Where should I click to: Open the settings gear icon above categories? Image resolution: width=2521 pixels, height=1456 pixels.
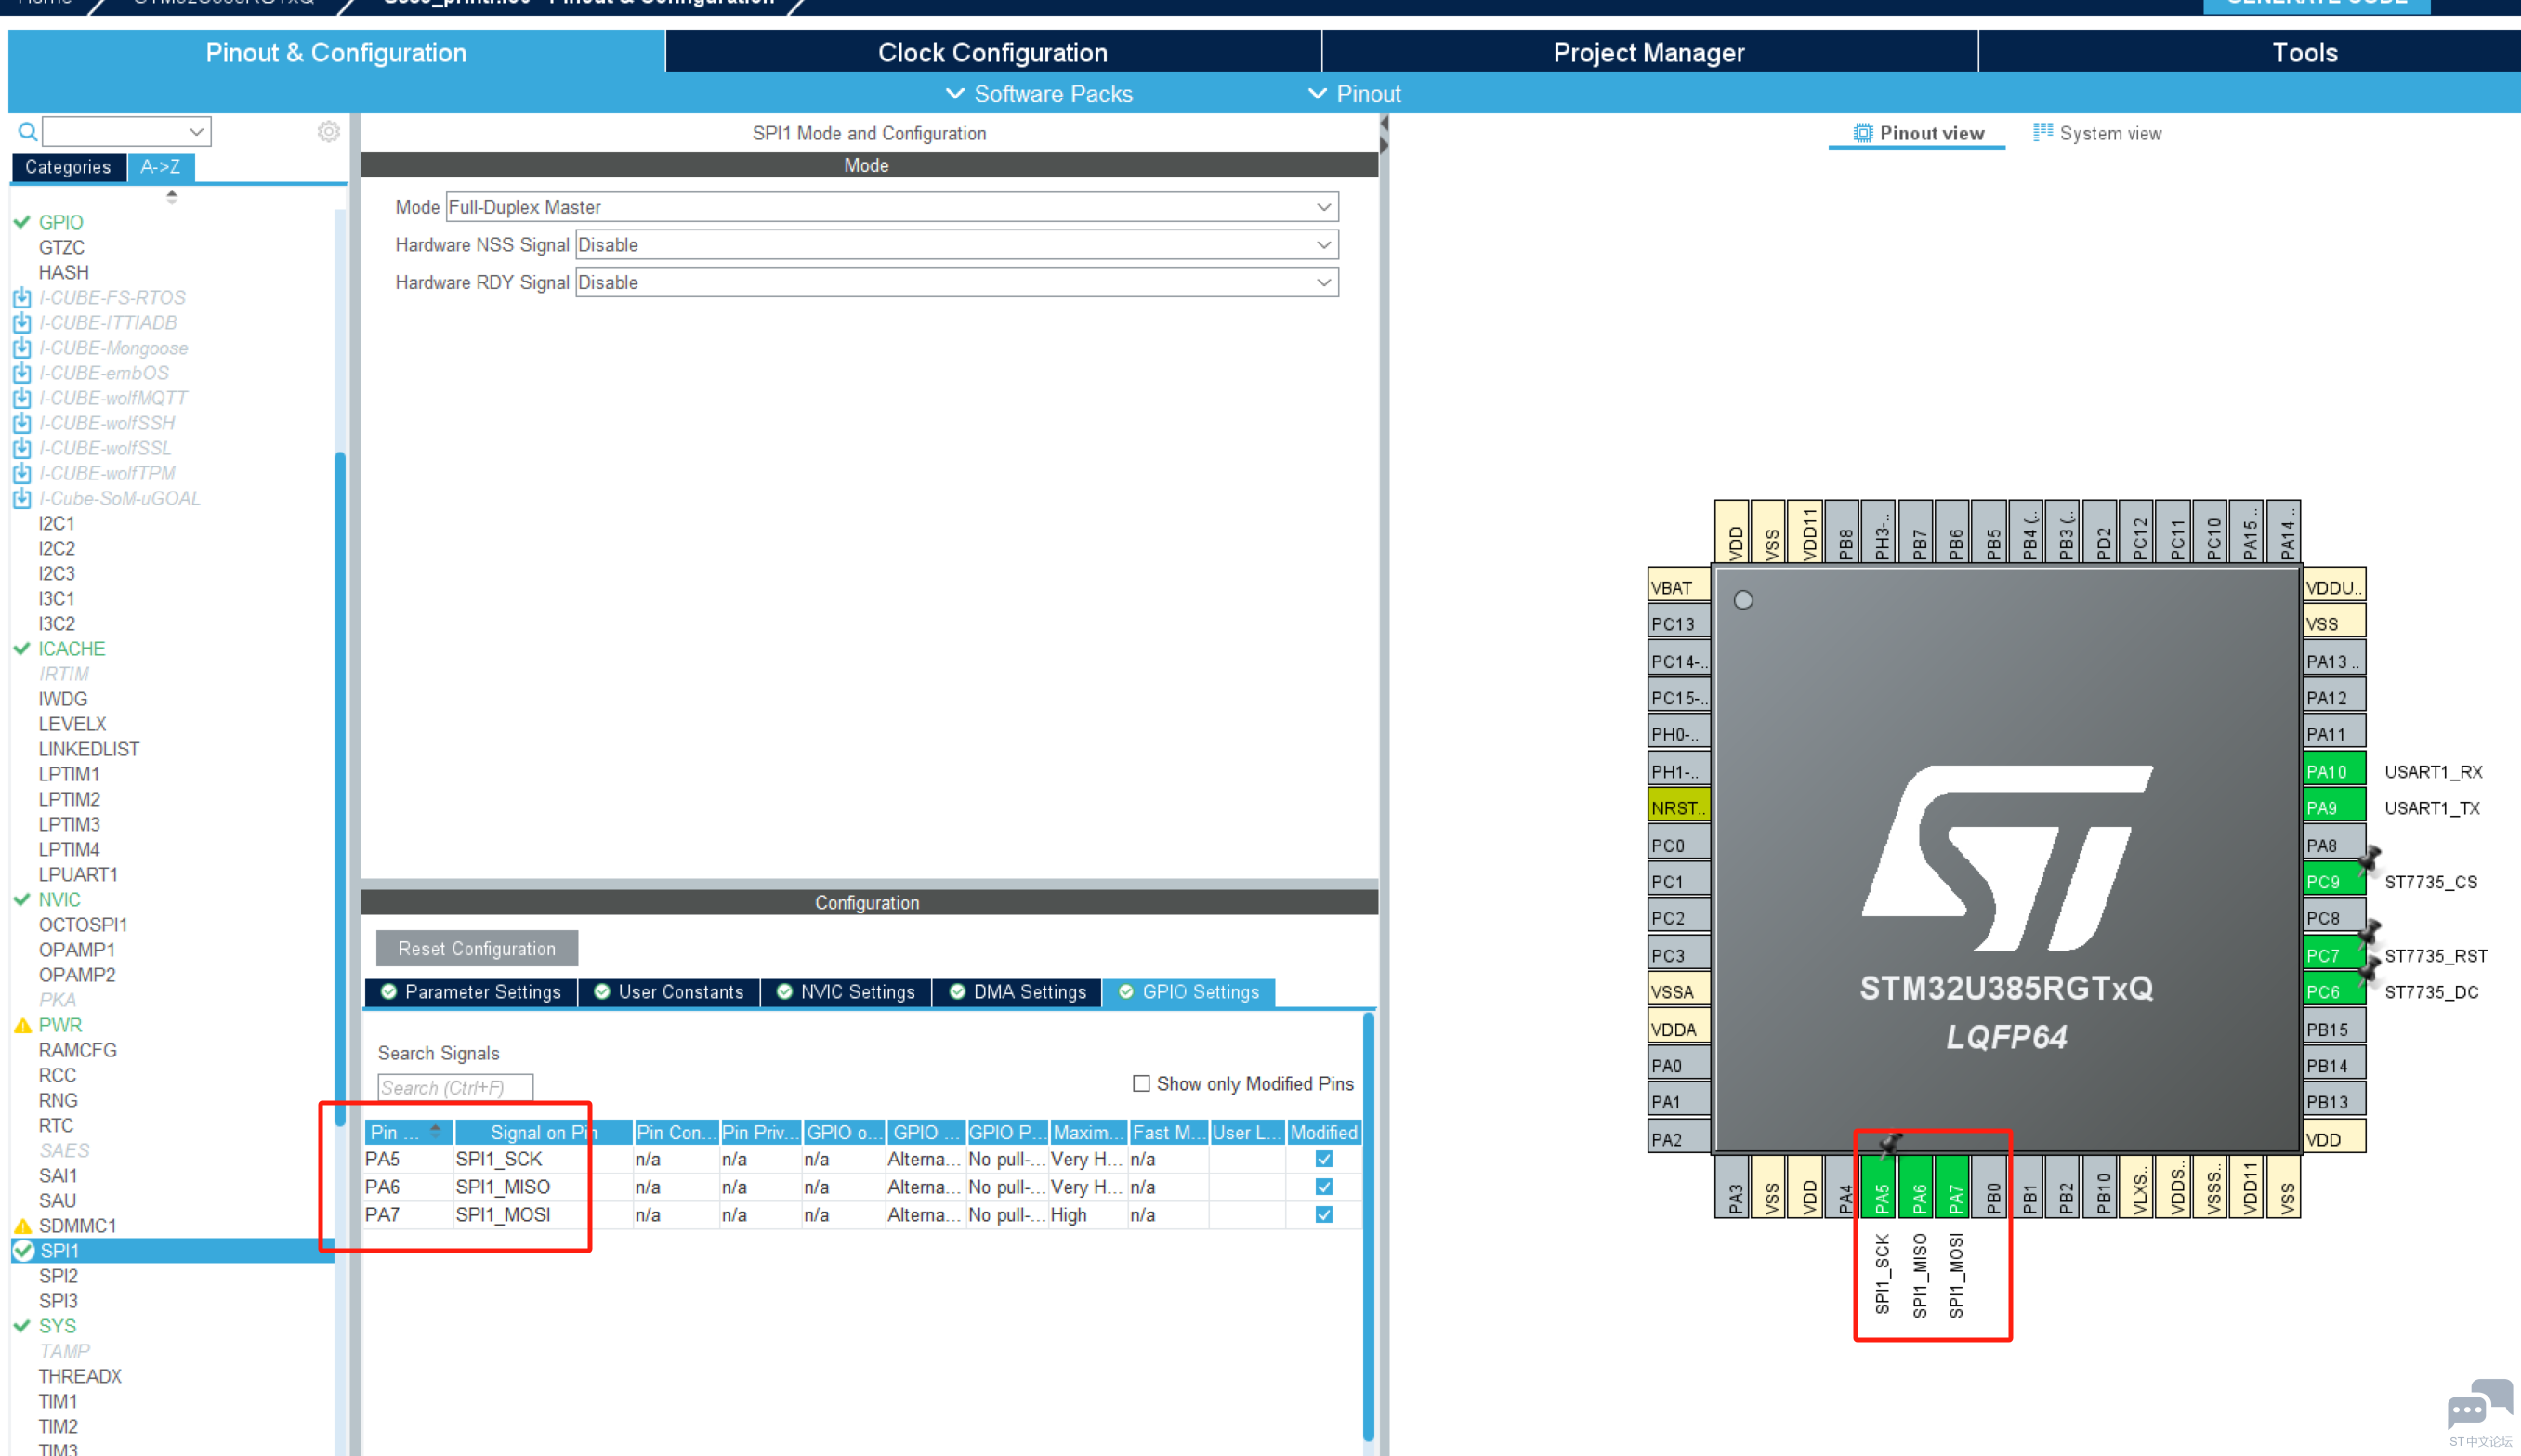[328, 131]
